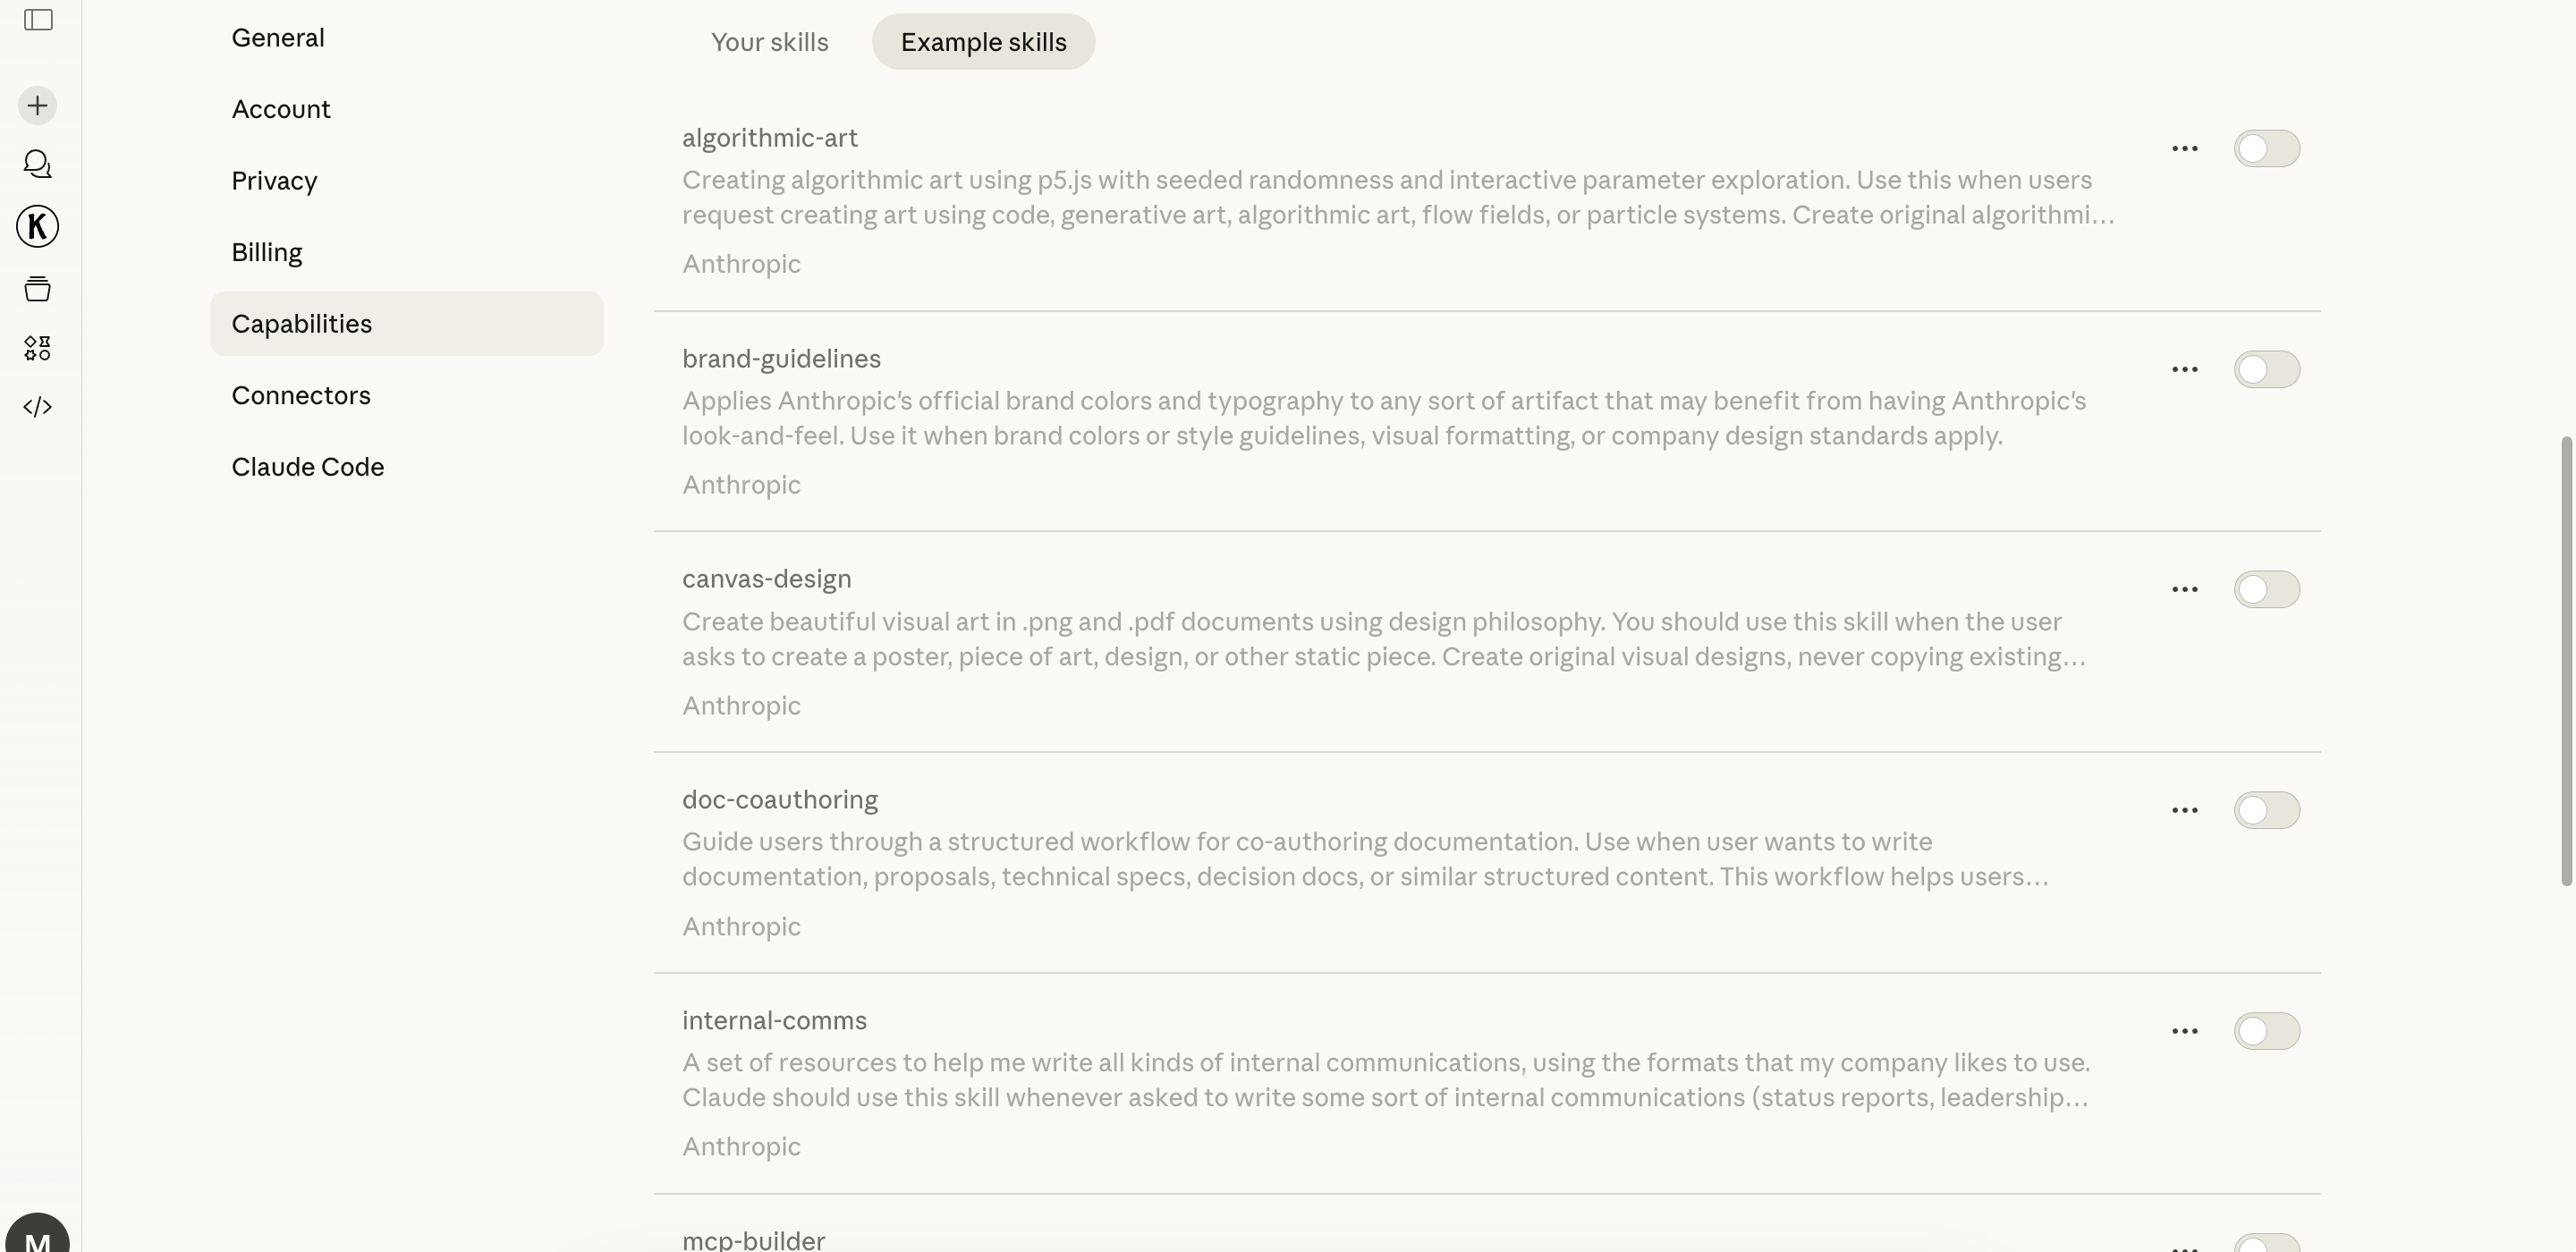Turn on the internal-comms skill switch
The width and height of the screenshot is (2576, 1252).
[2266, 1031]
